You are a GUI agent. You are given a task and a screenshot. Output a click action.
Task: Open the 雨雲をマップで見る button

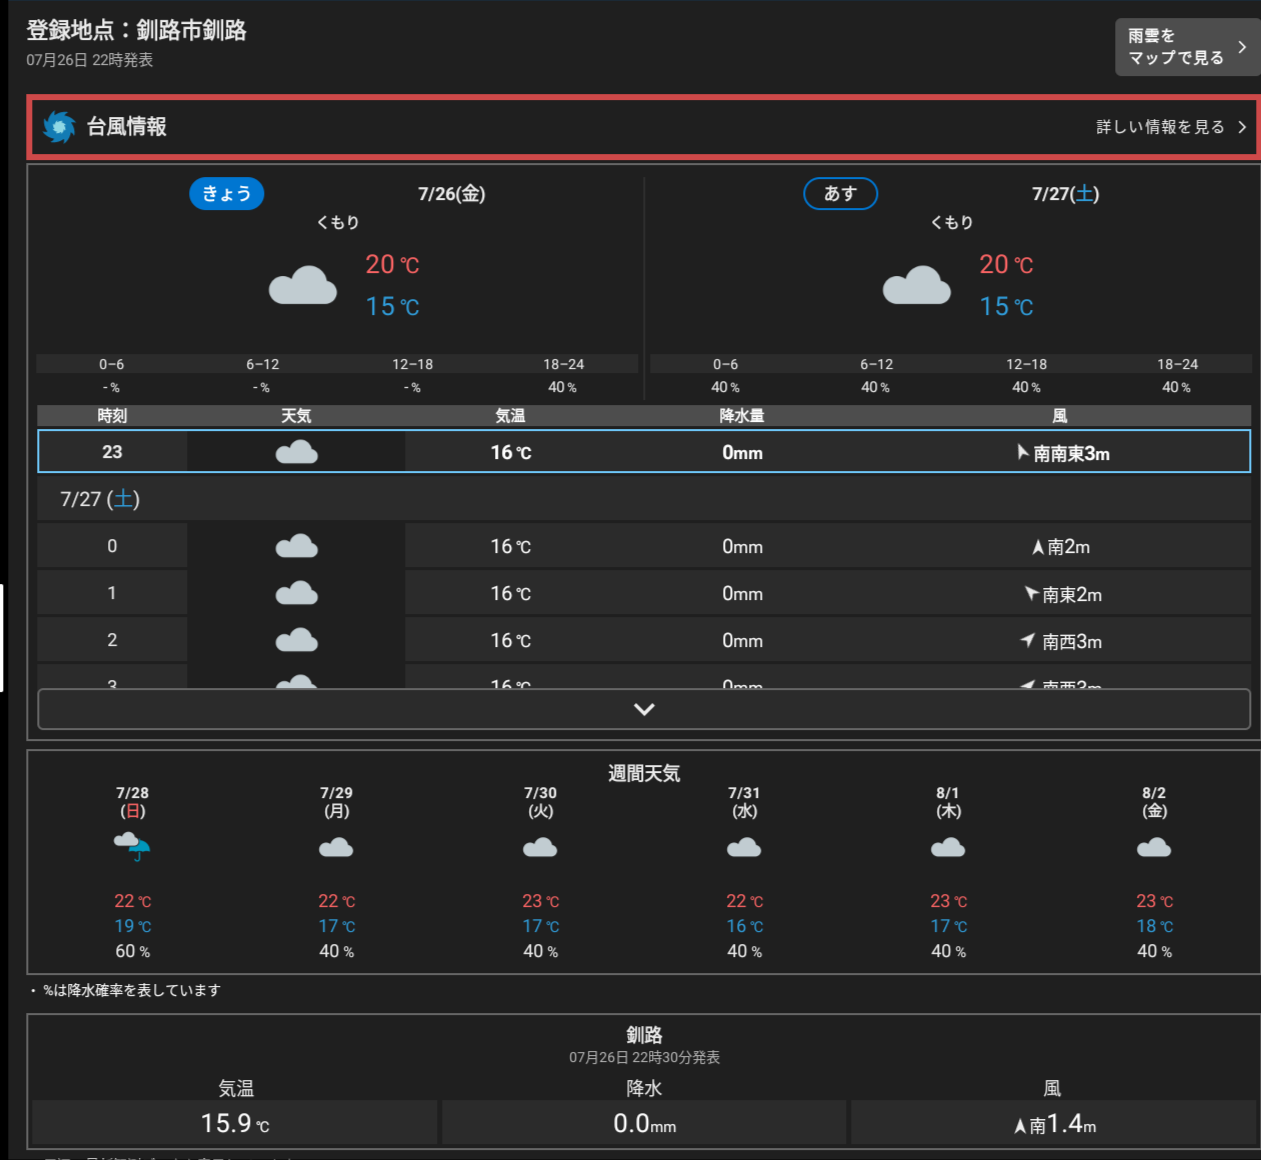click(1187, 47)
